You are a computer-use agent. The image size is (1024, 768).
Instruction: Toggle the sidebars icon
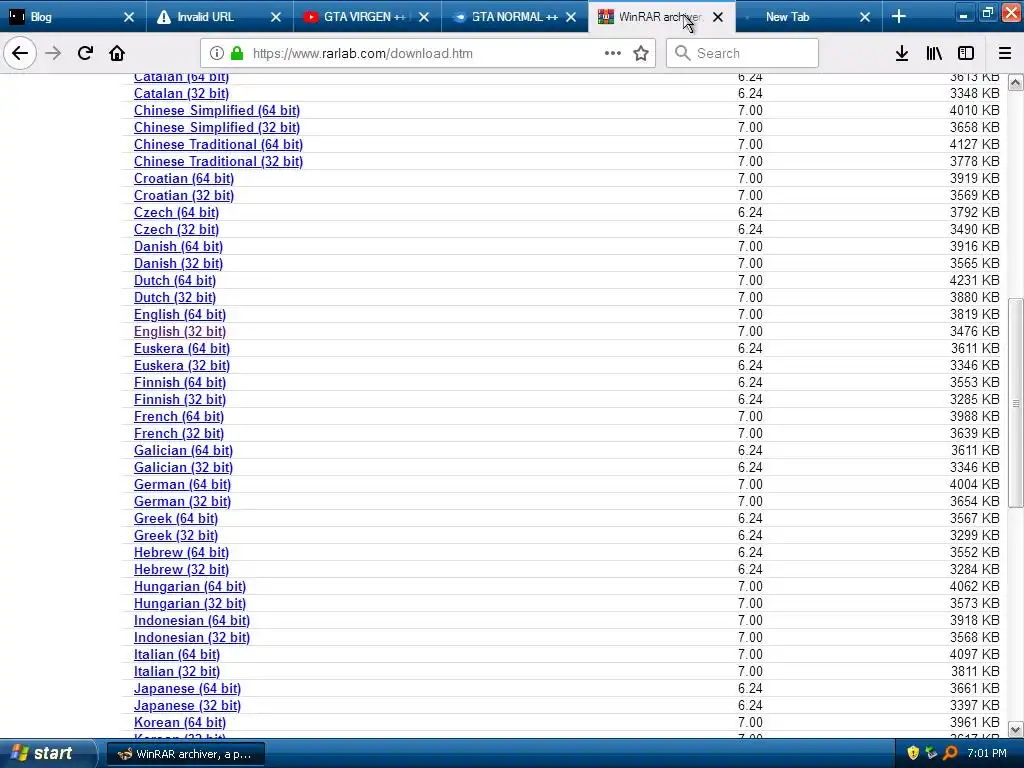click(x=966, y=53)
